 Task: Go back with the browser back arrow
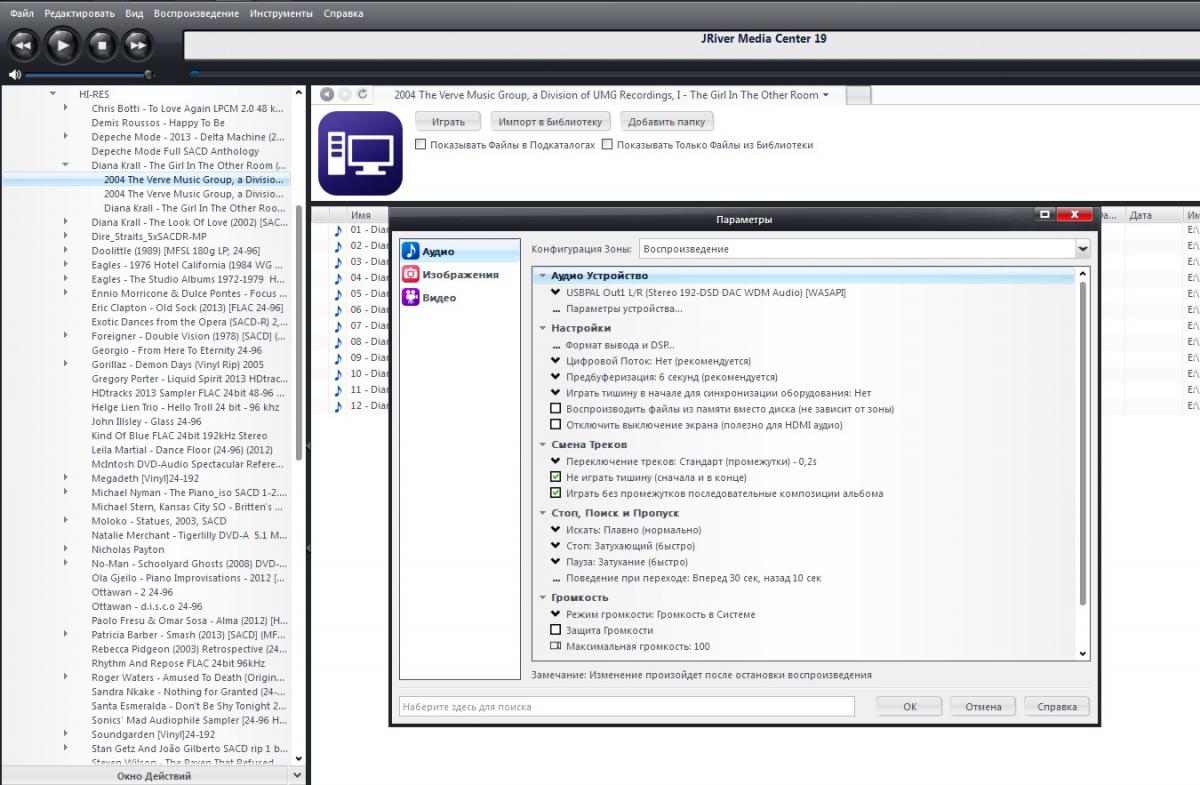(326, 94)
